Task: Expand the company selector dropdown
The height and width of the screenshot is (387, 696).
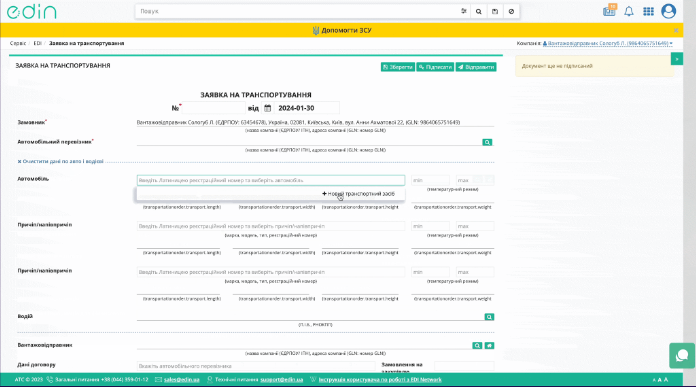Action: pyautogui.click(x=608, y=43)
